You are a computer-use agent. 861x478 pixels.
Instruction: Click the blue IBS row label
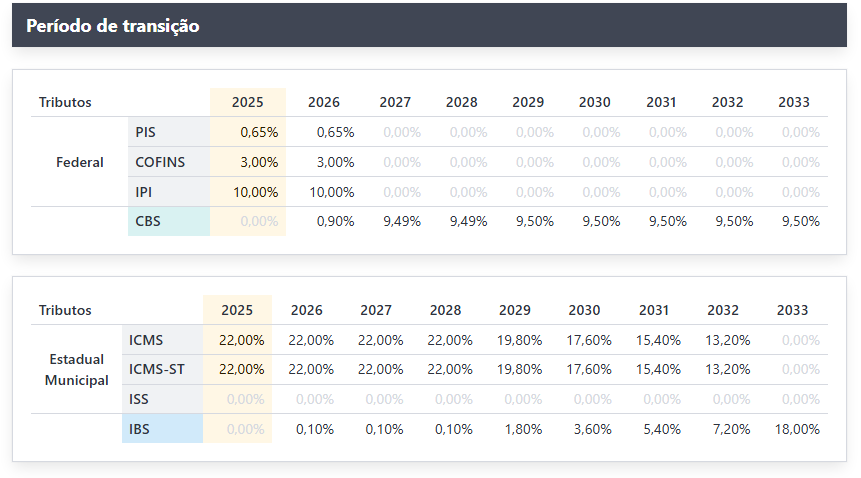coord(140,429)
